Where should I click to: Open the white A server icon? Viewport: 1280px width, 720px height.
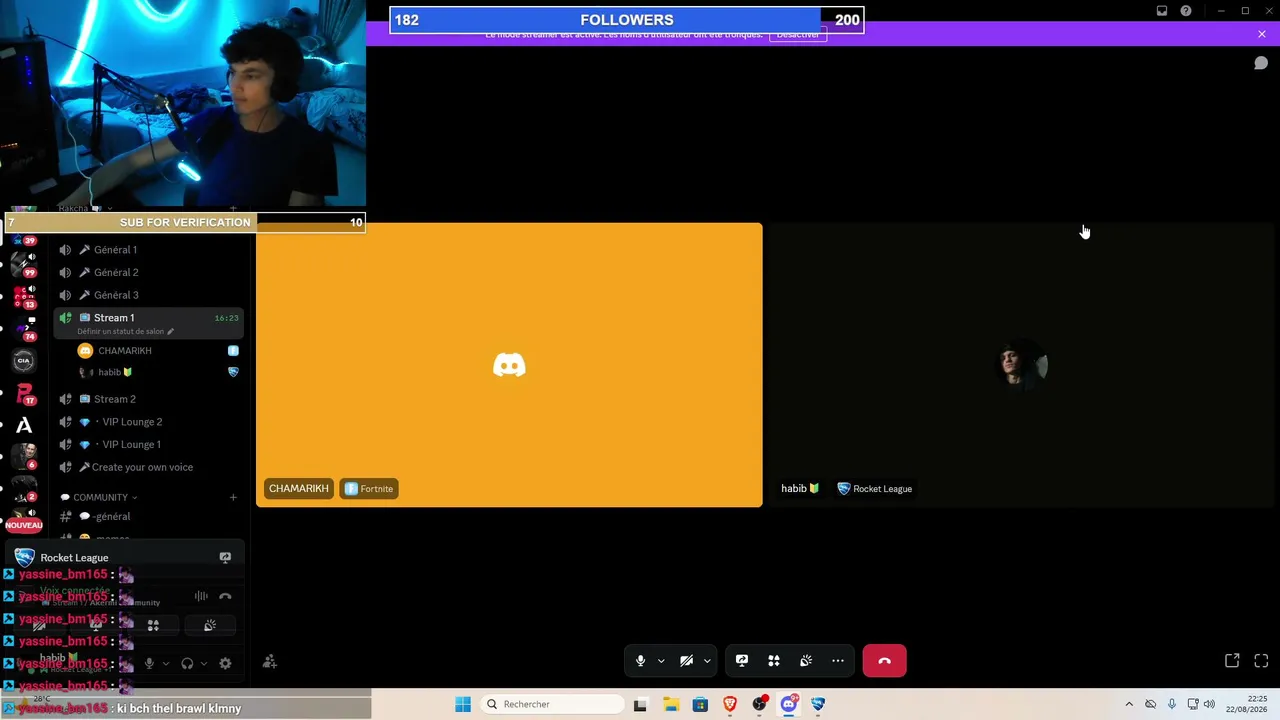pos(24,425)
